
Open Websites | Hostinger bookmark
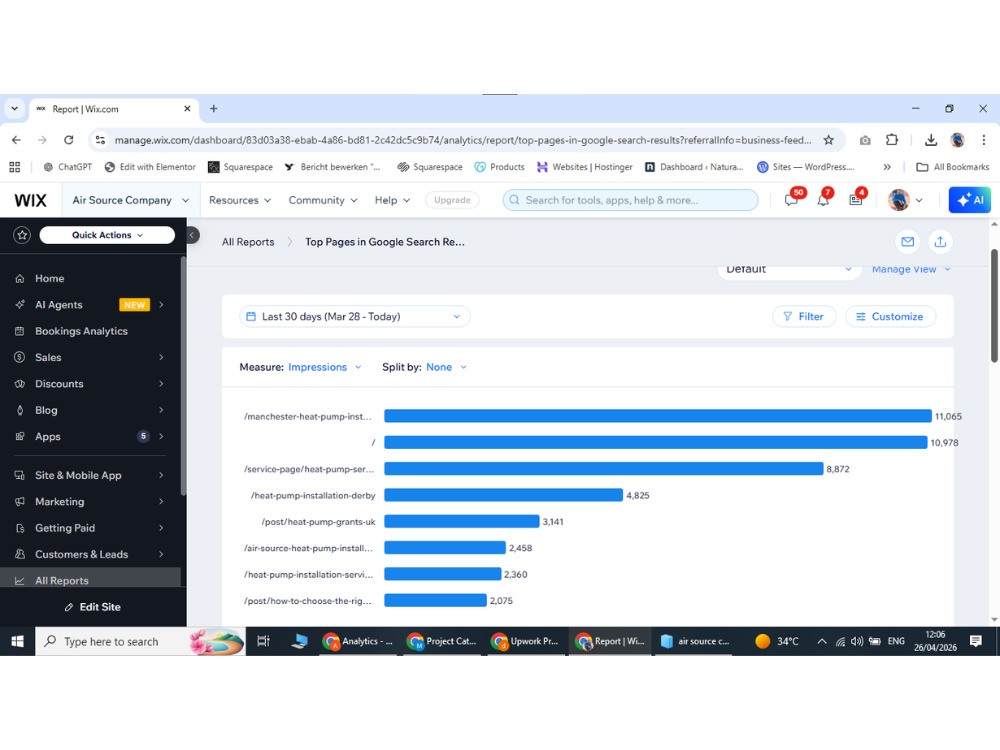(585, 167)
